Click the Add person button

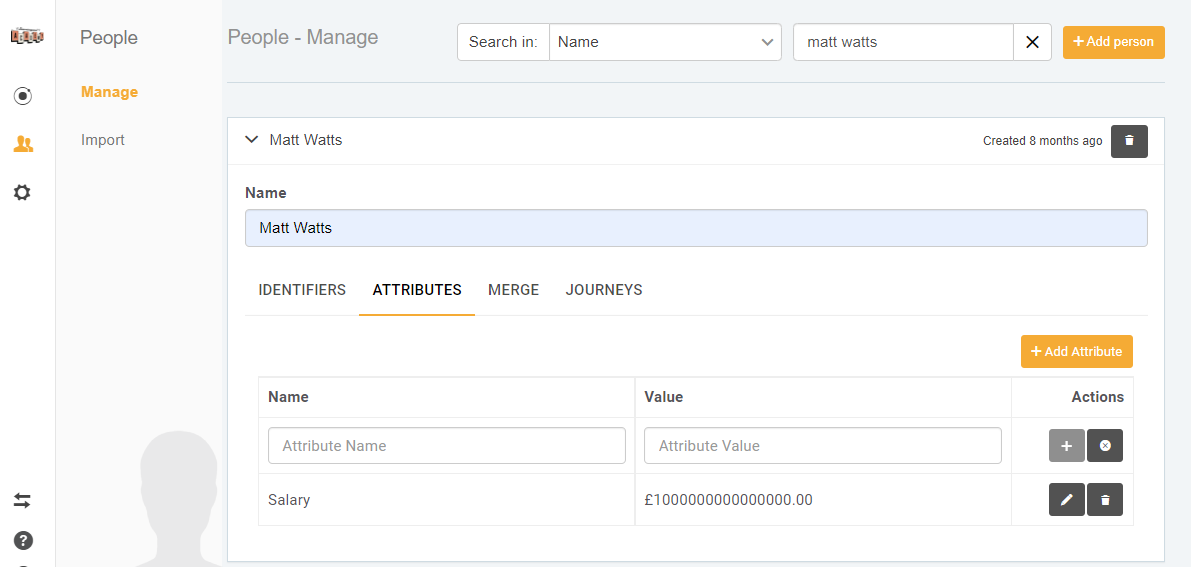[x=1113, y=42]
